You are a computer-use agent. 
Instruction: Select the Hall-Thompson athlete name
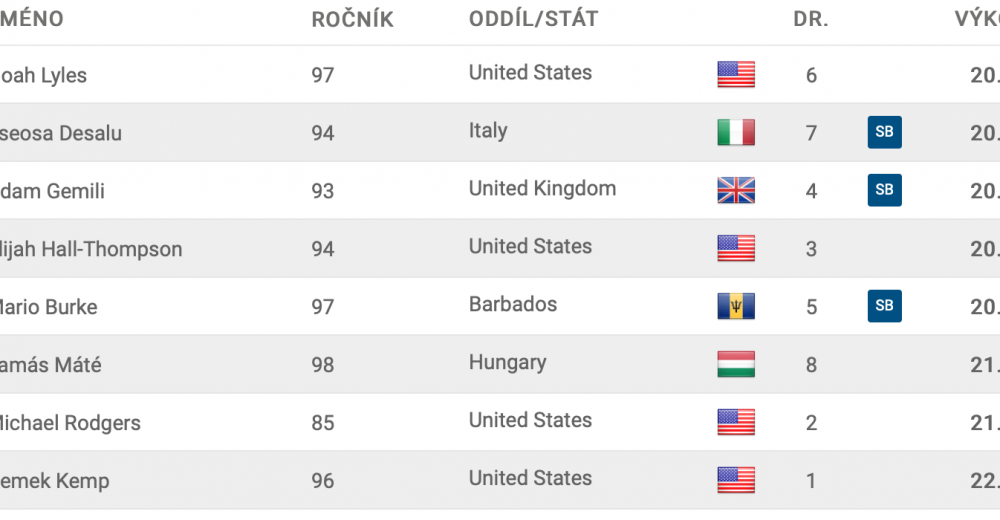91,249
